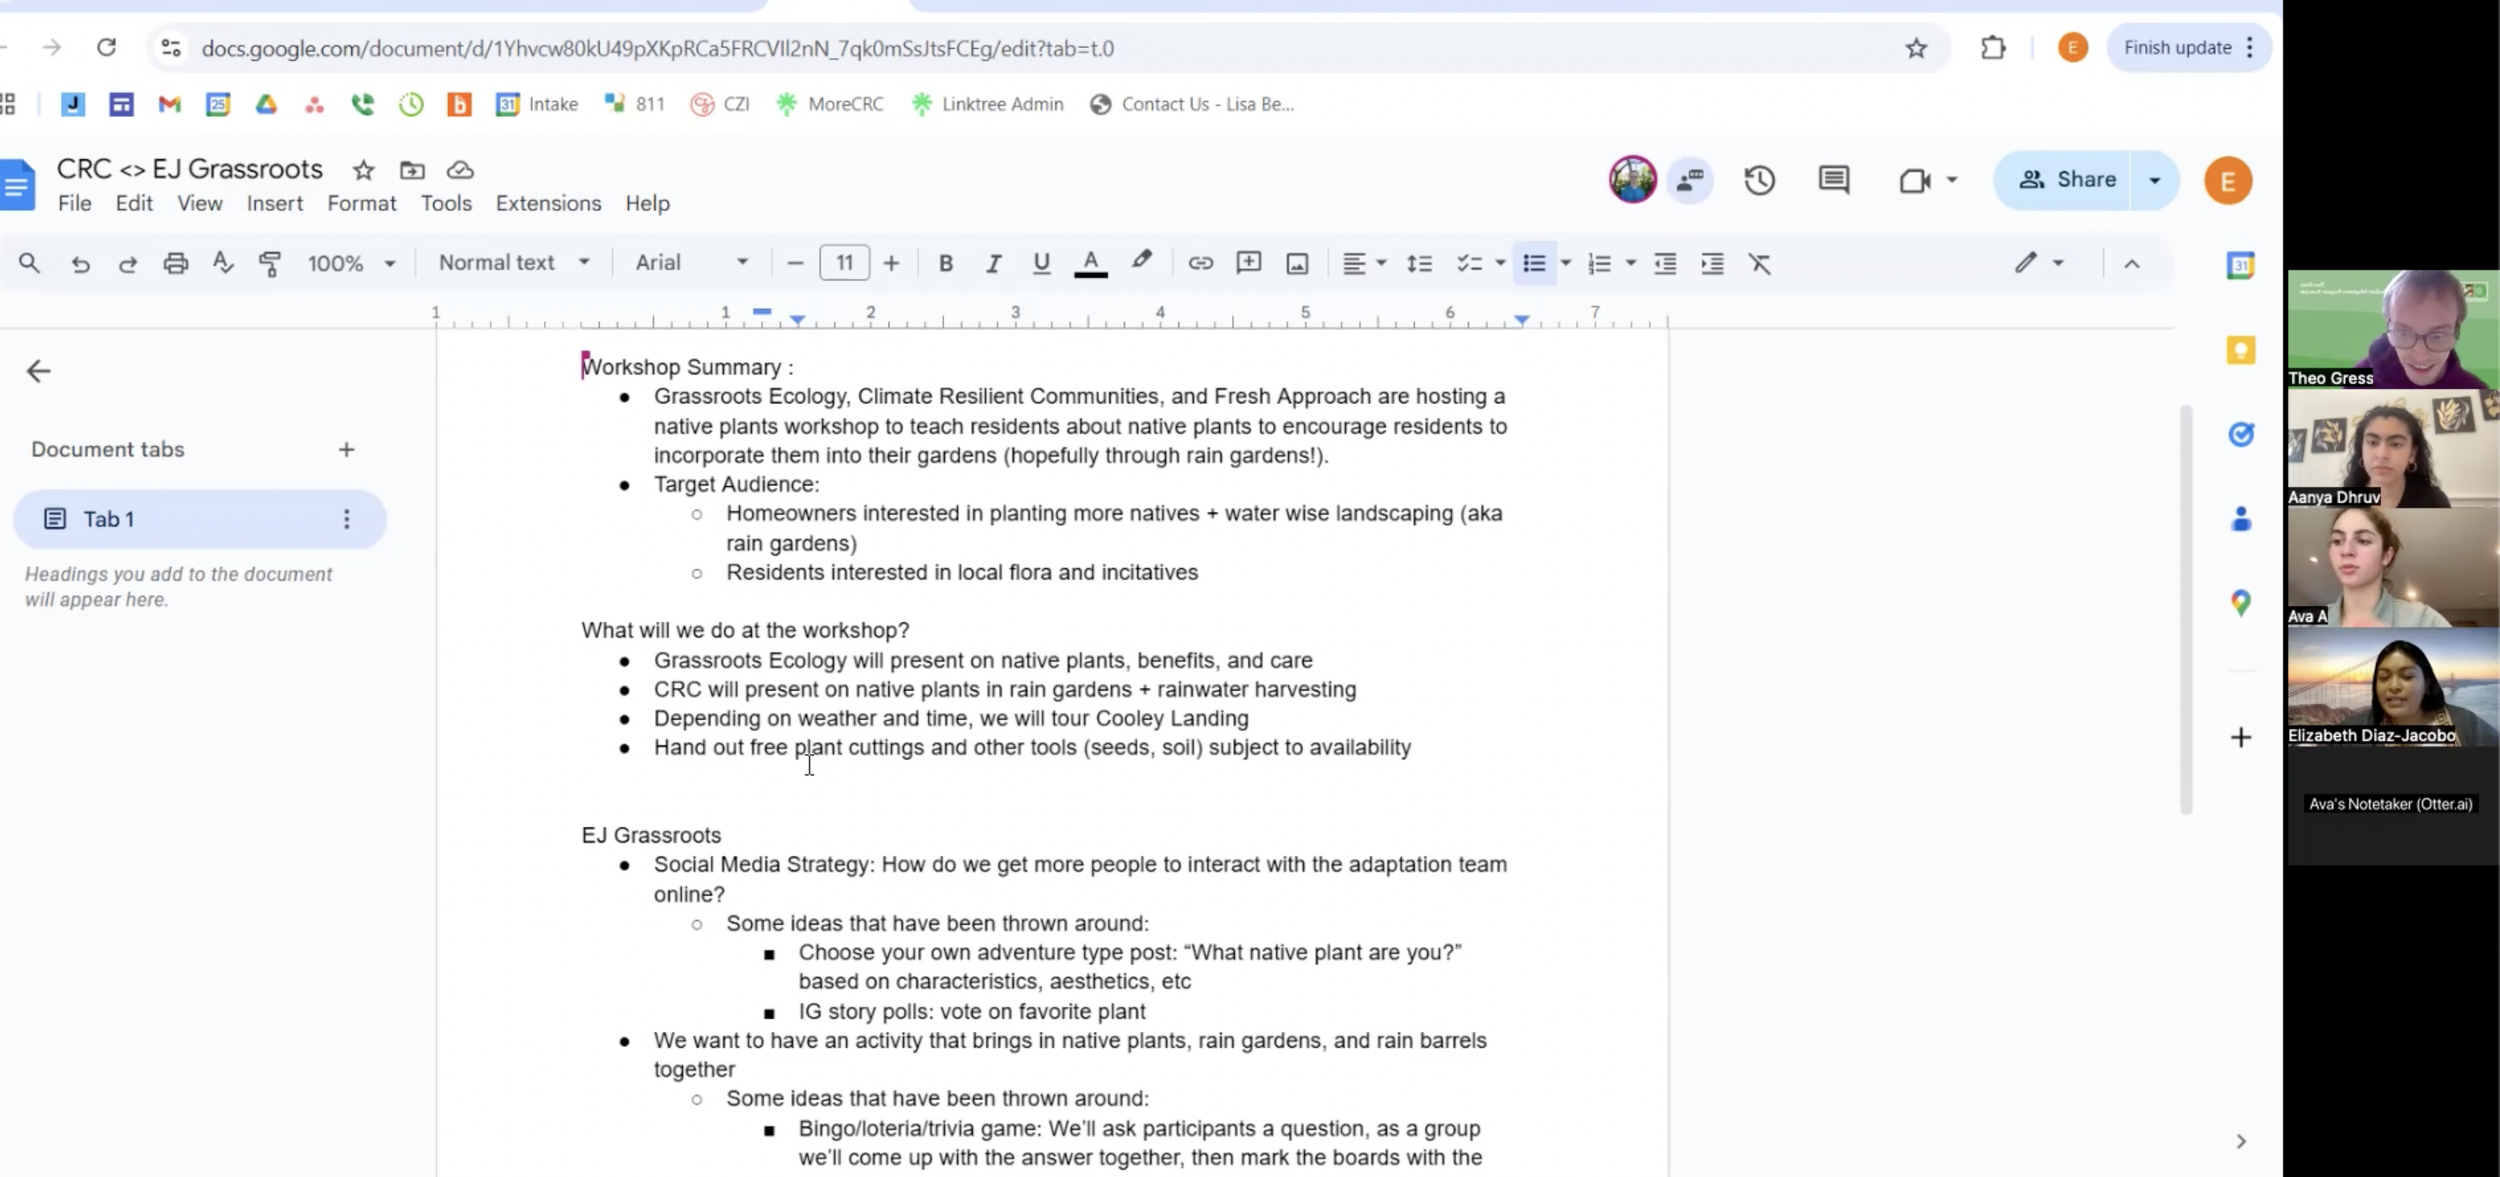Toggle bulleted list formatting

point(1534,264)
